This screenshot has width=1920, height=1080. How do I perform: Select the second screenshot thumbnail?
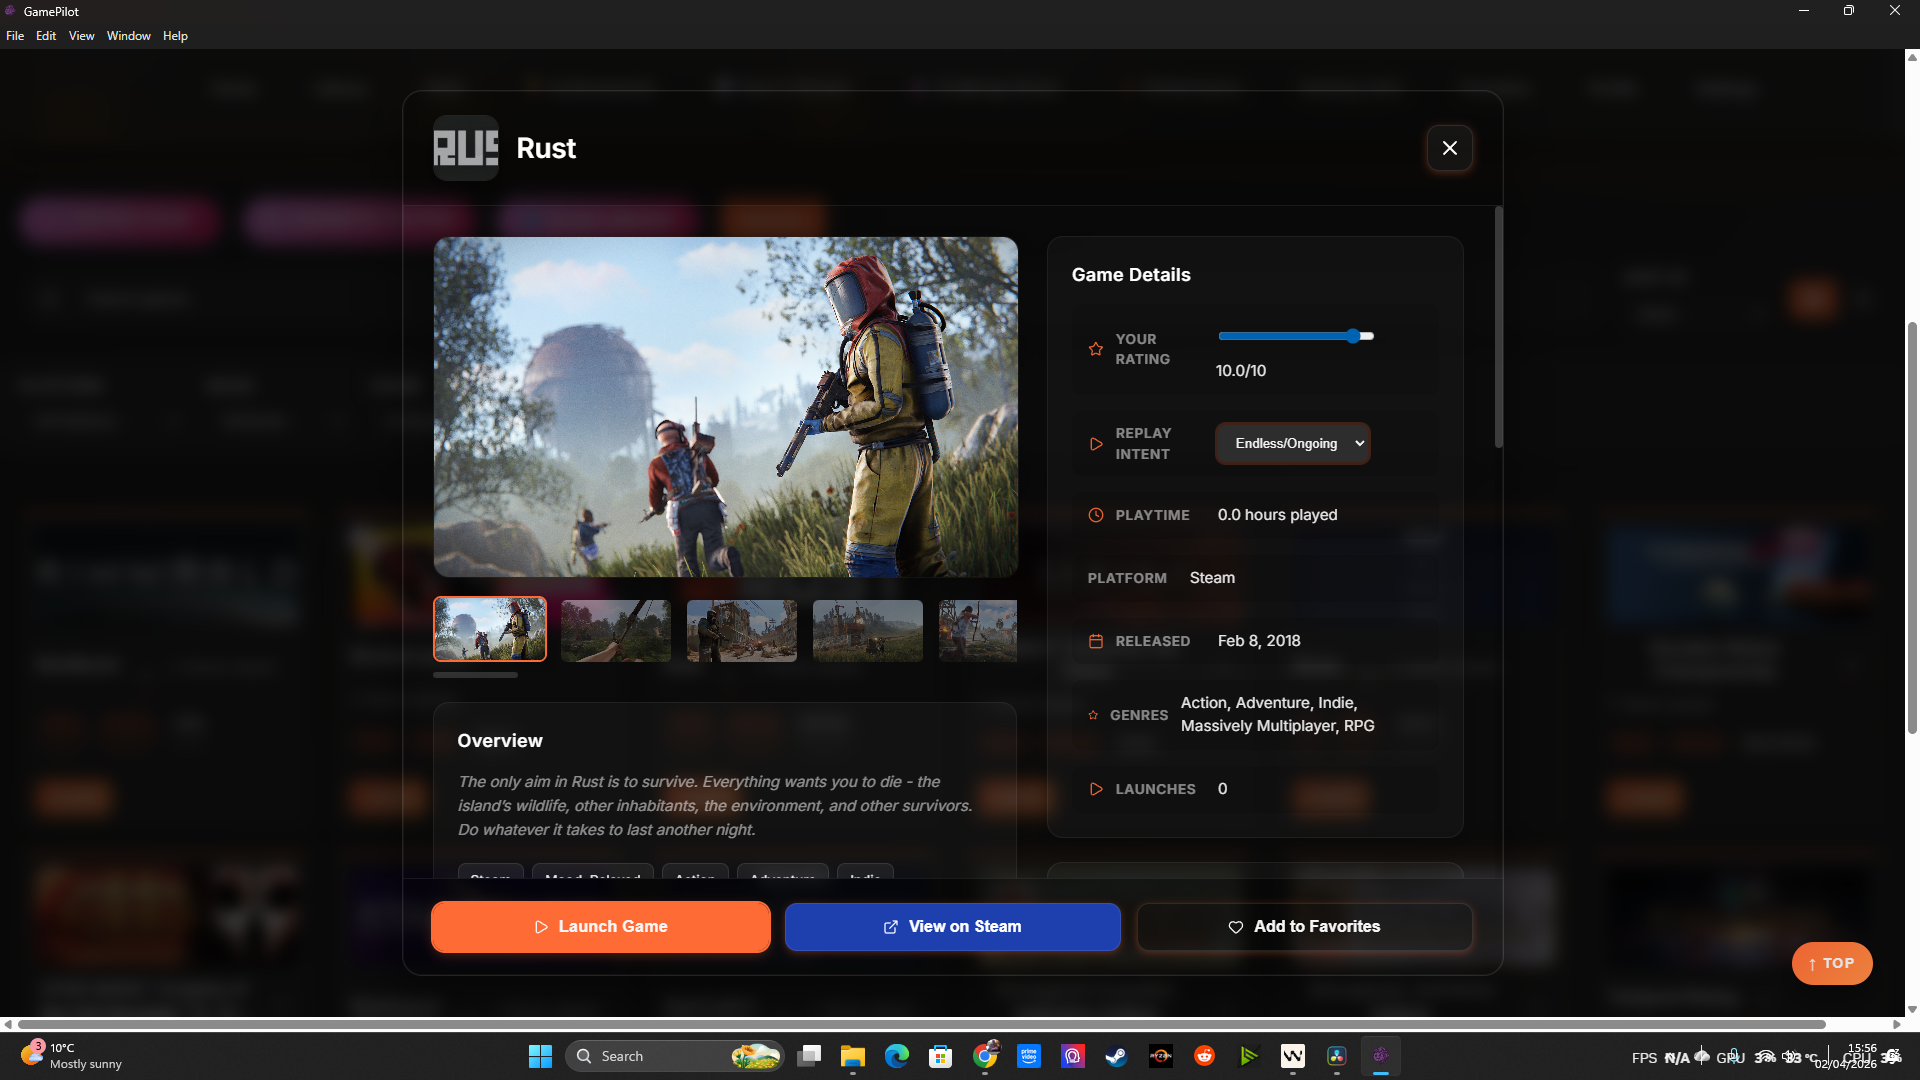pyautogui.click(x=615, y=630)
